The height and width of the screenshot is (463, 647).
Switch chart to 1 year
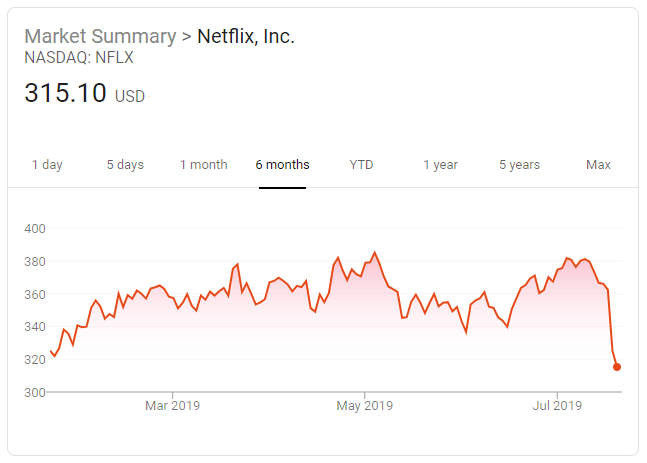(x=440, y=165)
